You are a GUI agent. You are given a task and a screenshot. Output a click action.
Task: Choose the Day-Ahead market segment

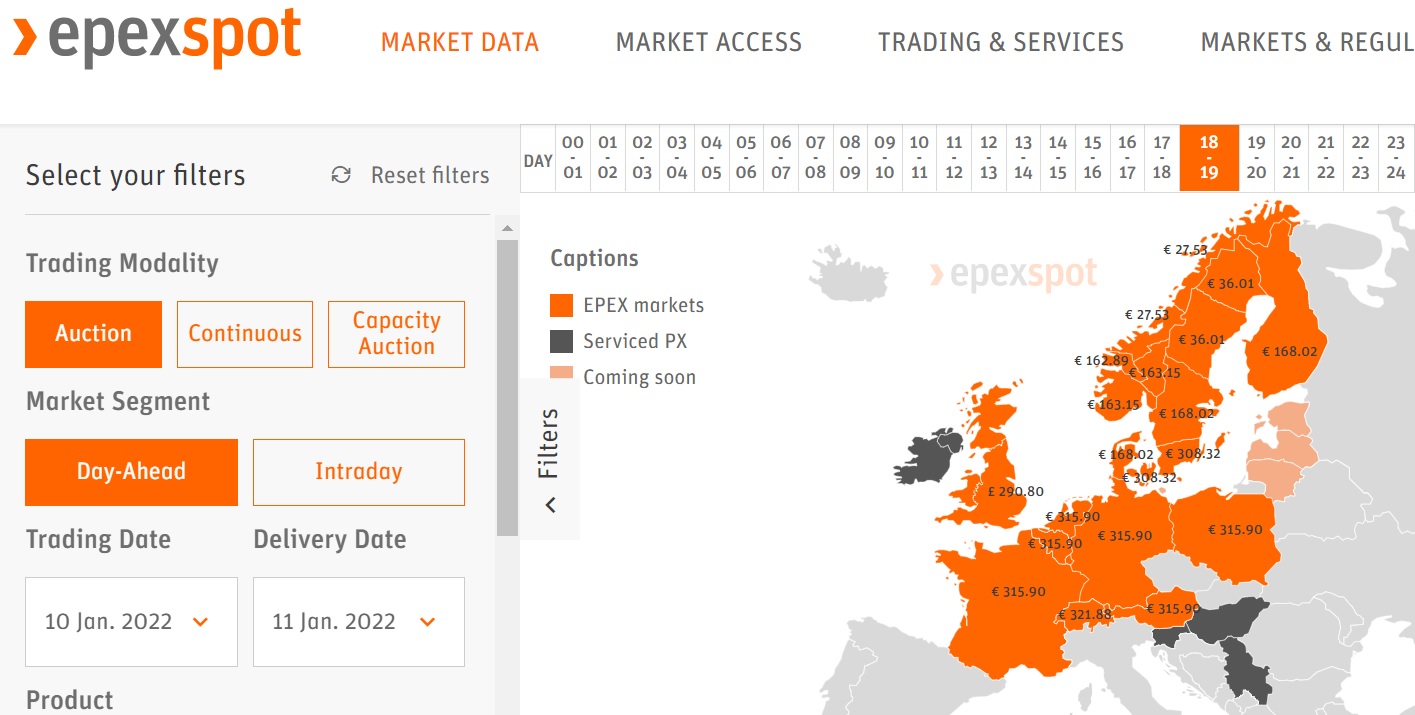pyautogui.click(x=131, y=472)
